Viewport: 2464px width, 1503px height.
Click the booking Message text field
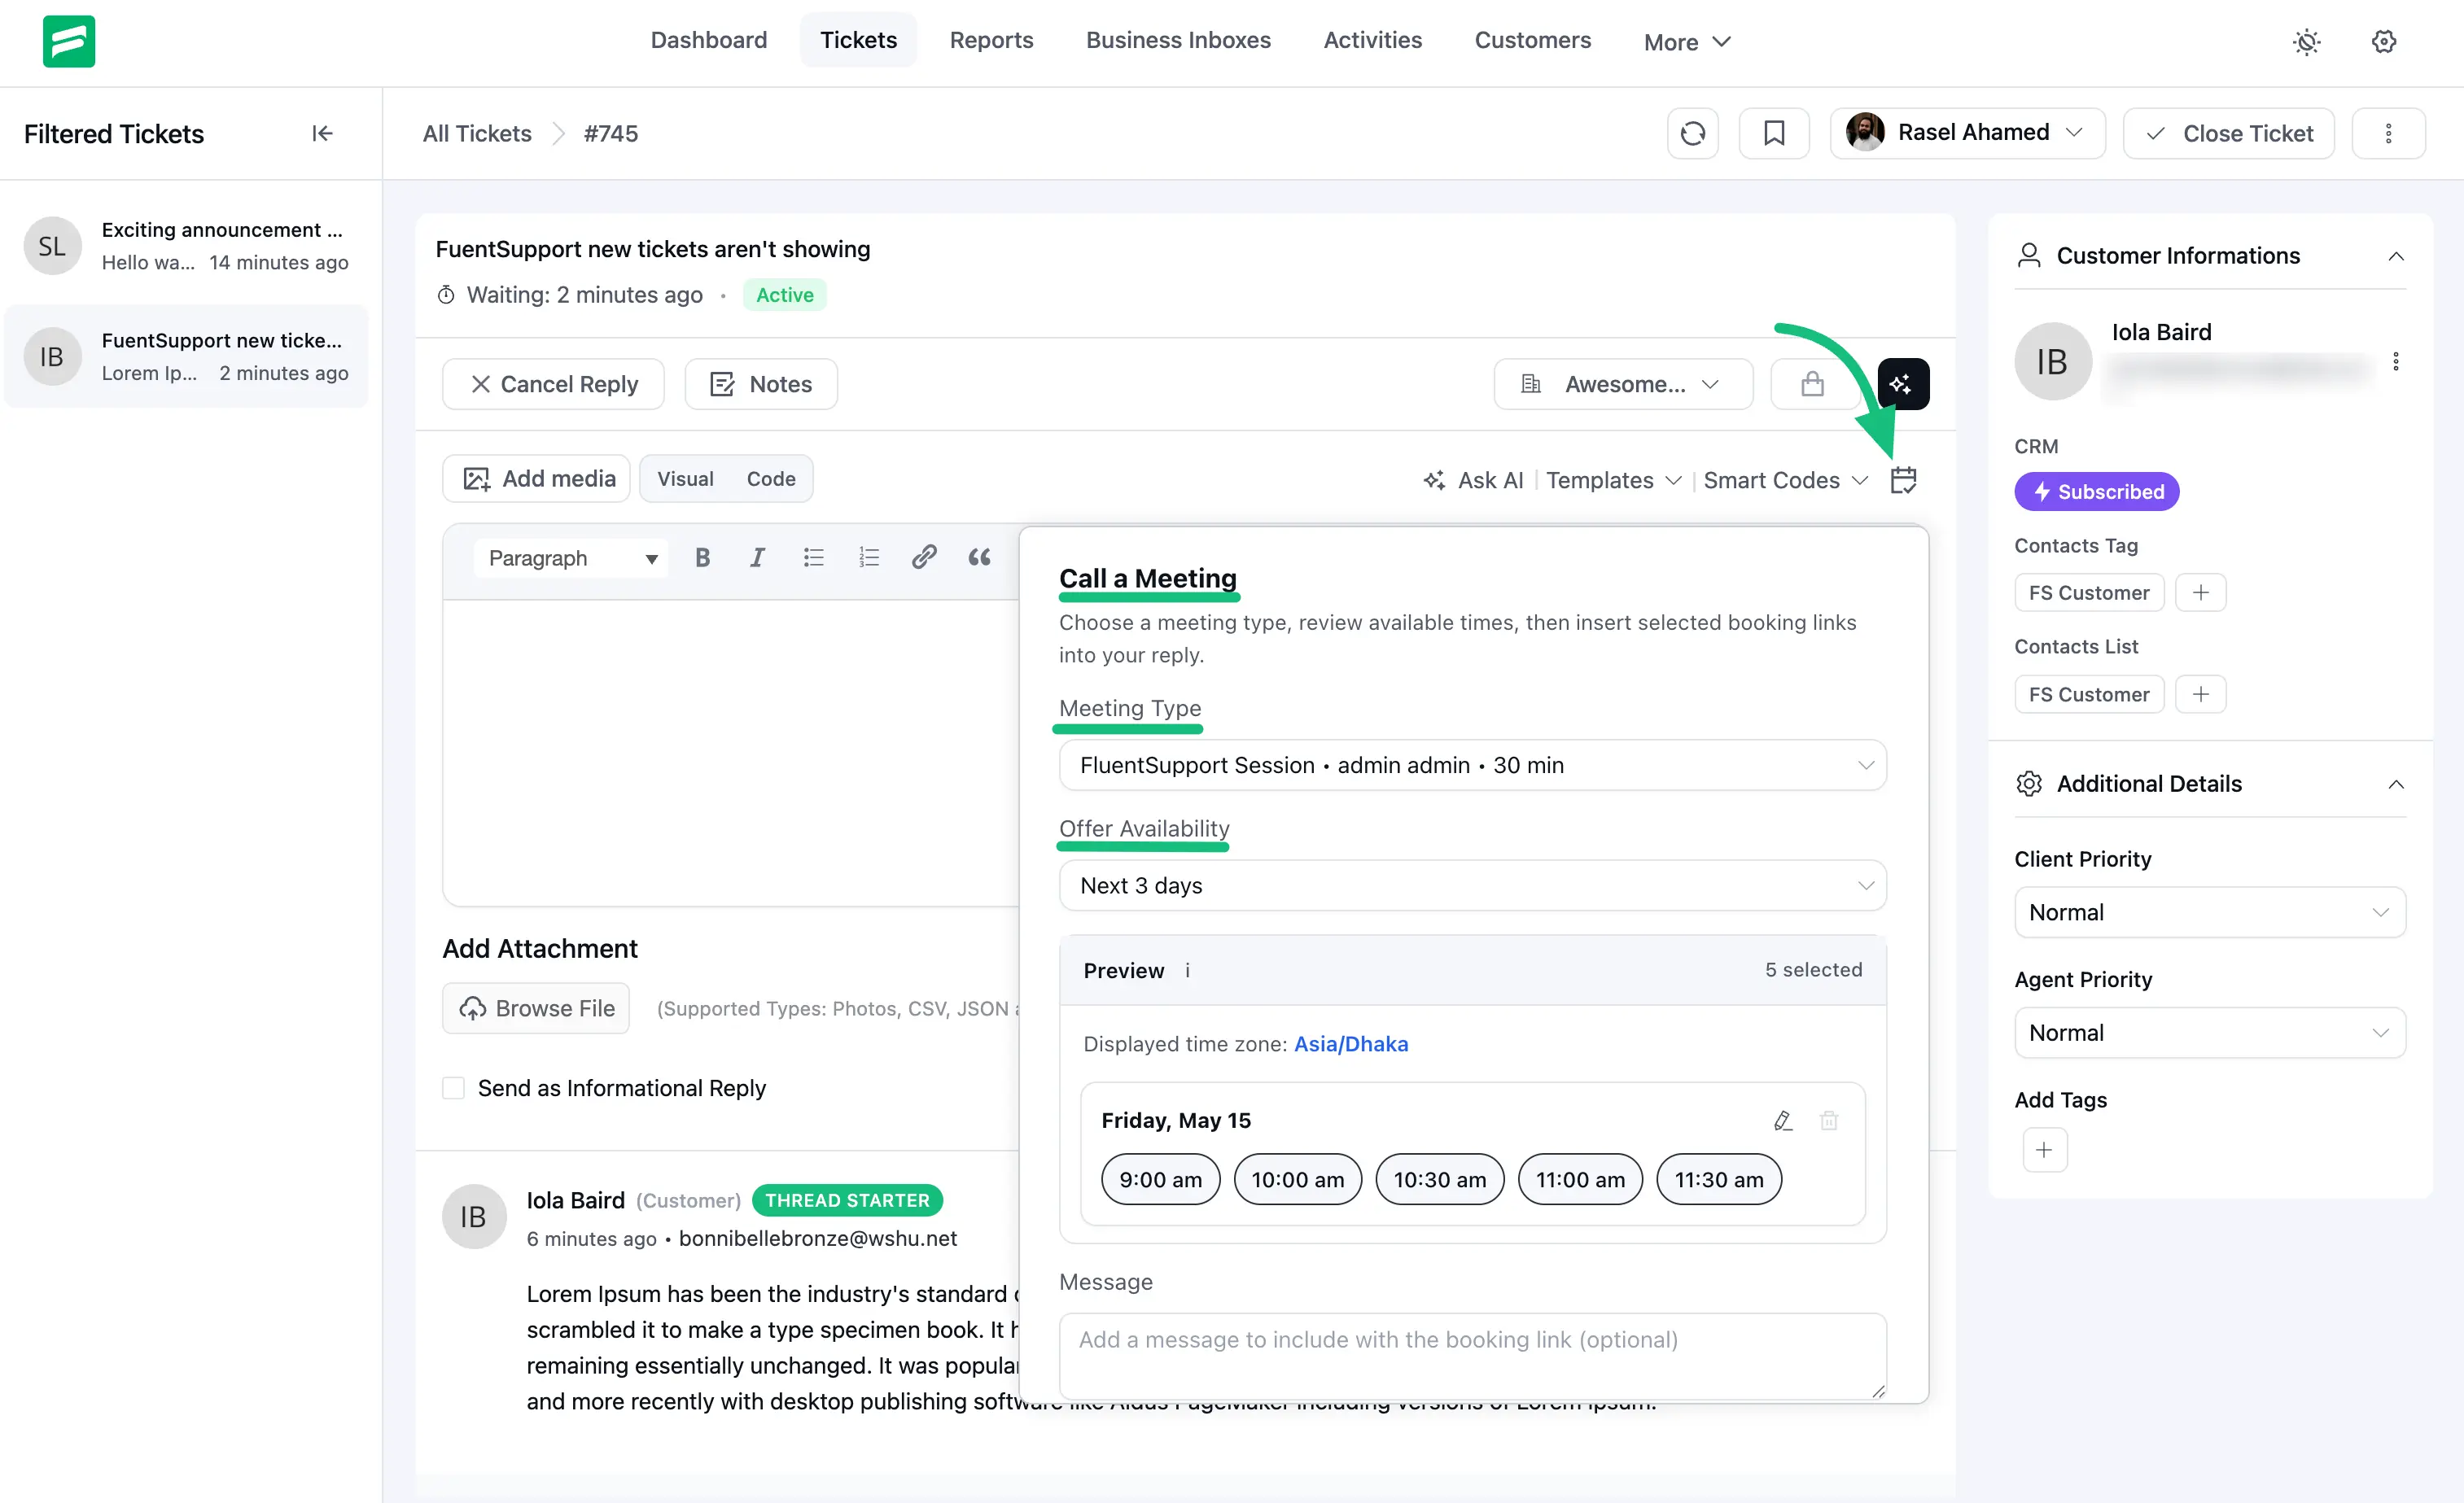[x=1472, y=1356]
